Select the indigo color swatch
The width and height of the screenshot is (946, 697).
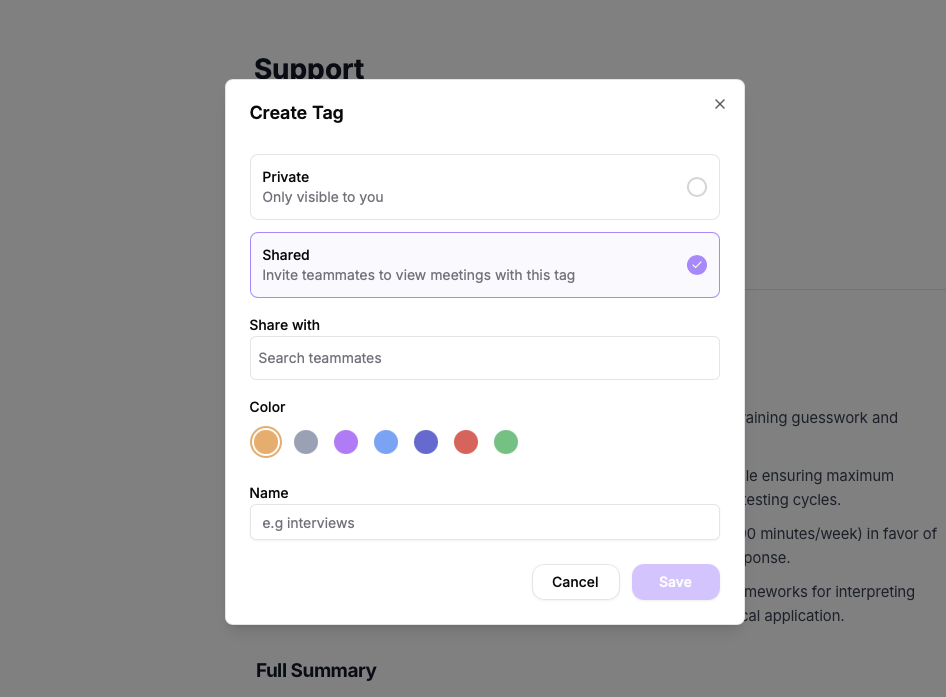pyautogui.click(x=426, y=441)
